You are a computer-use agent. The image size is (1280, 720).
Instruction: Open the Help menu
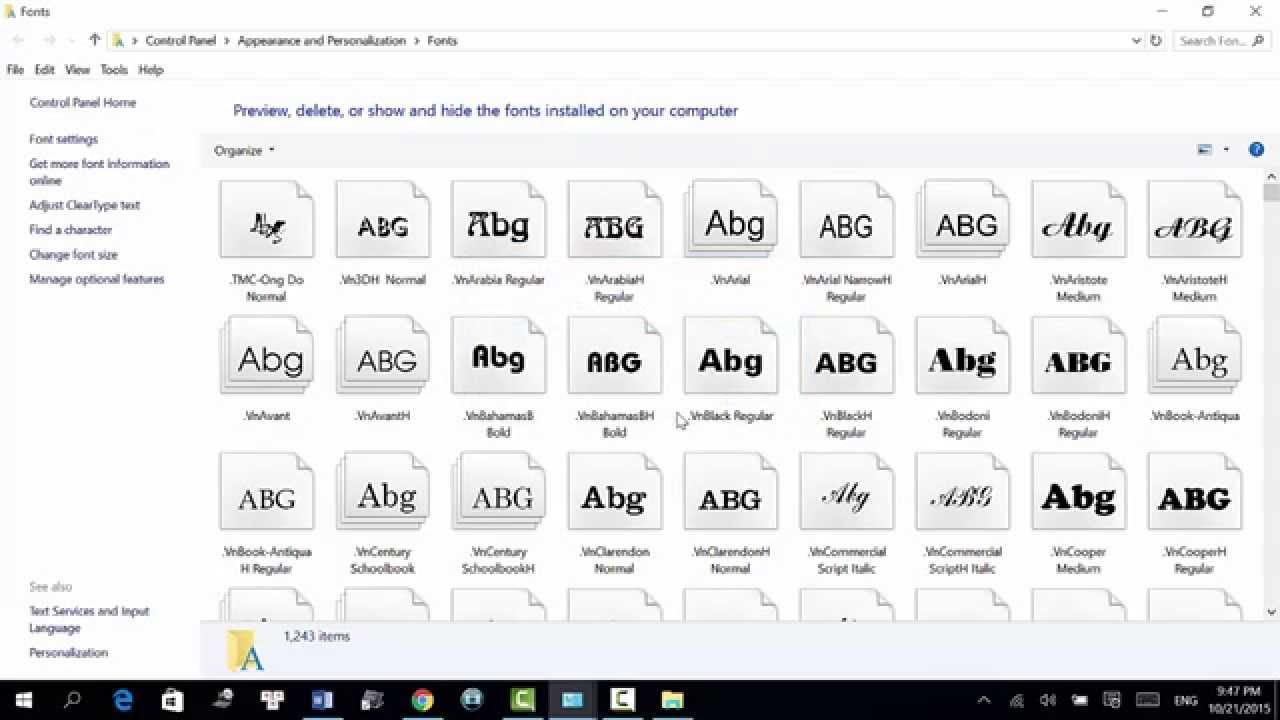[x=151, y=70]
